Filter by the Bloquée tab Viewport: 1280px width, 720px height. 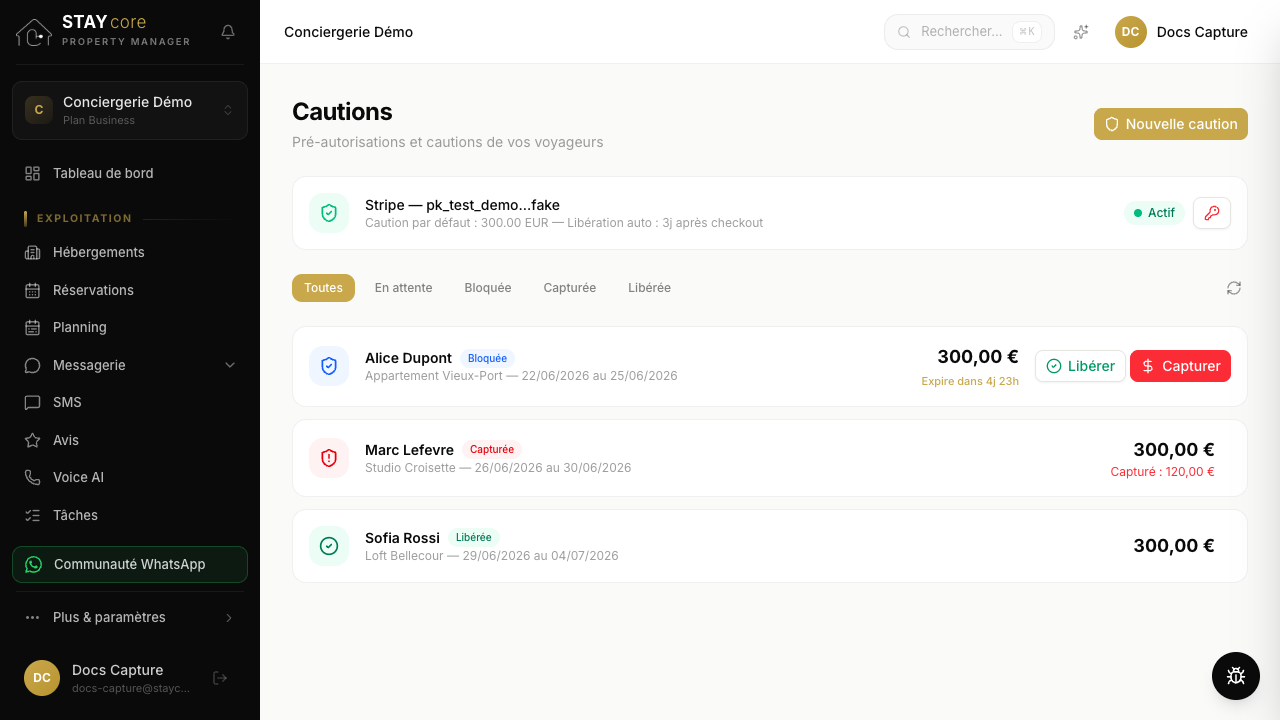point(488,288)
